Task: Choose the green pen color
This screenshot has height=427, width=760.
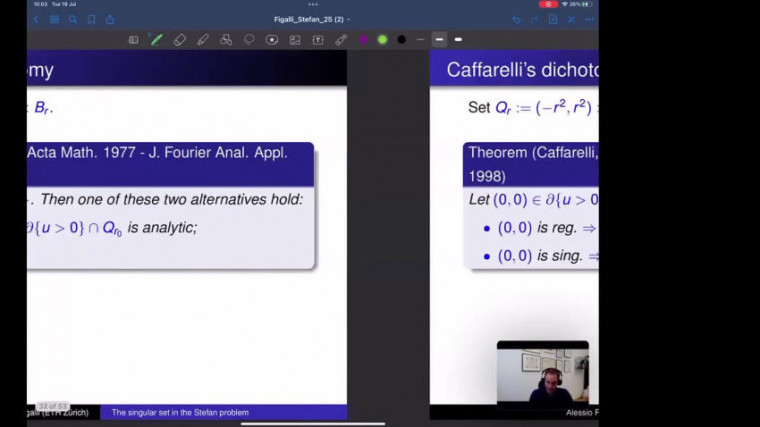Action: point(382,40)
